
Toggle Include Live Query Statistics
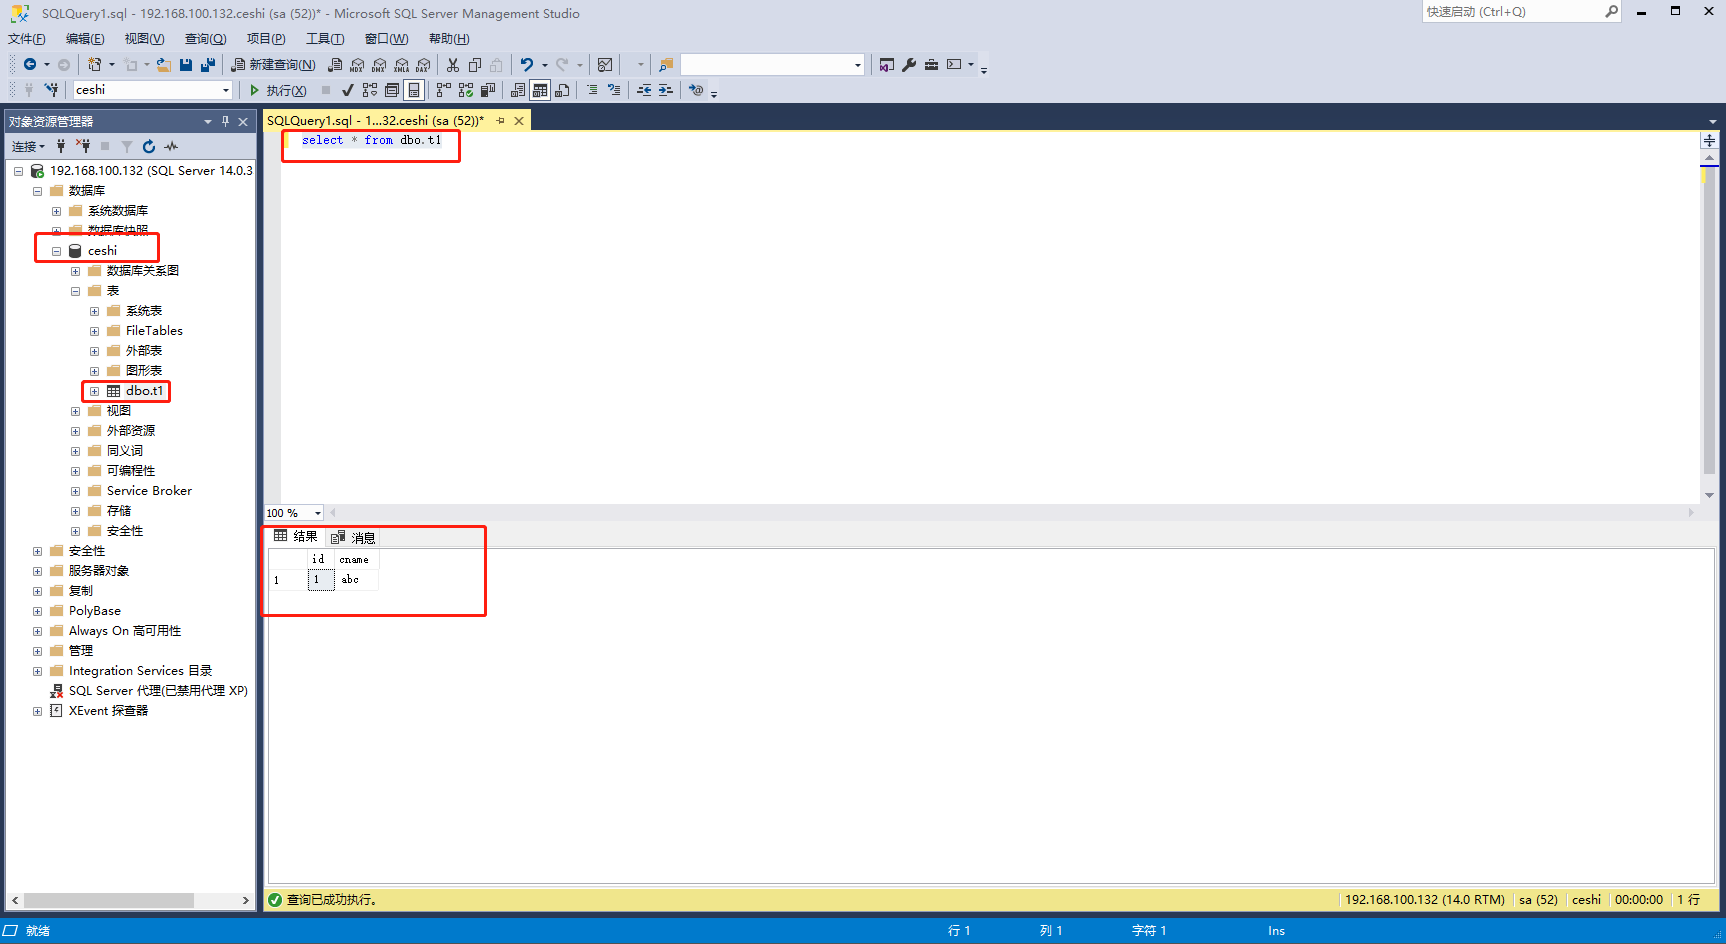coord(466,90)
